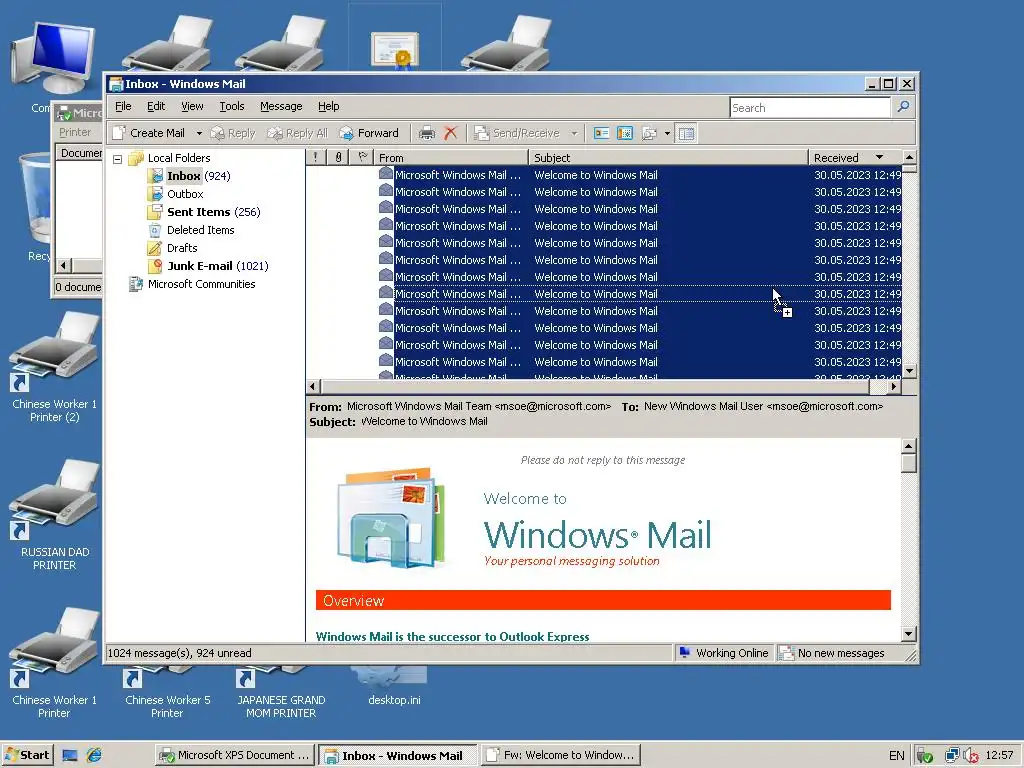Click the search magnifier icon
The width and height of the screenshot is (1024, 768).
[x=903, y=106]
